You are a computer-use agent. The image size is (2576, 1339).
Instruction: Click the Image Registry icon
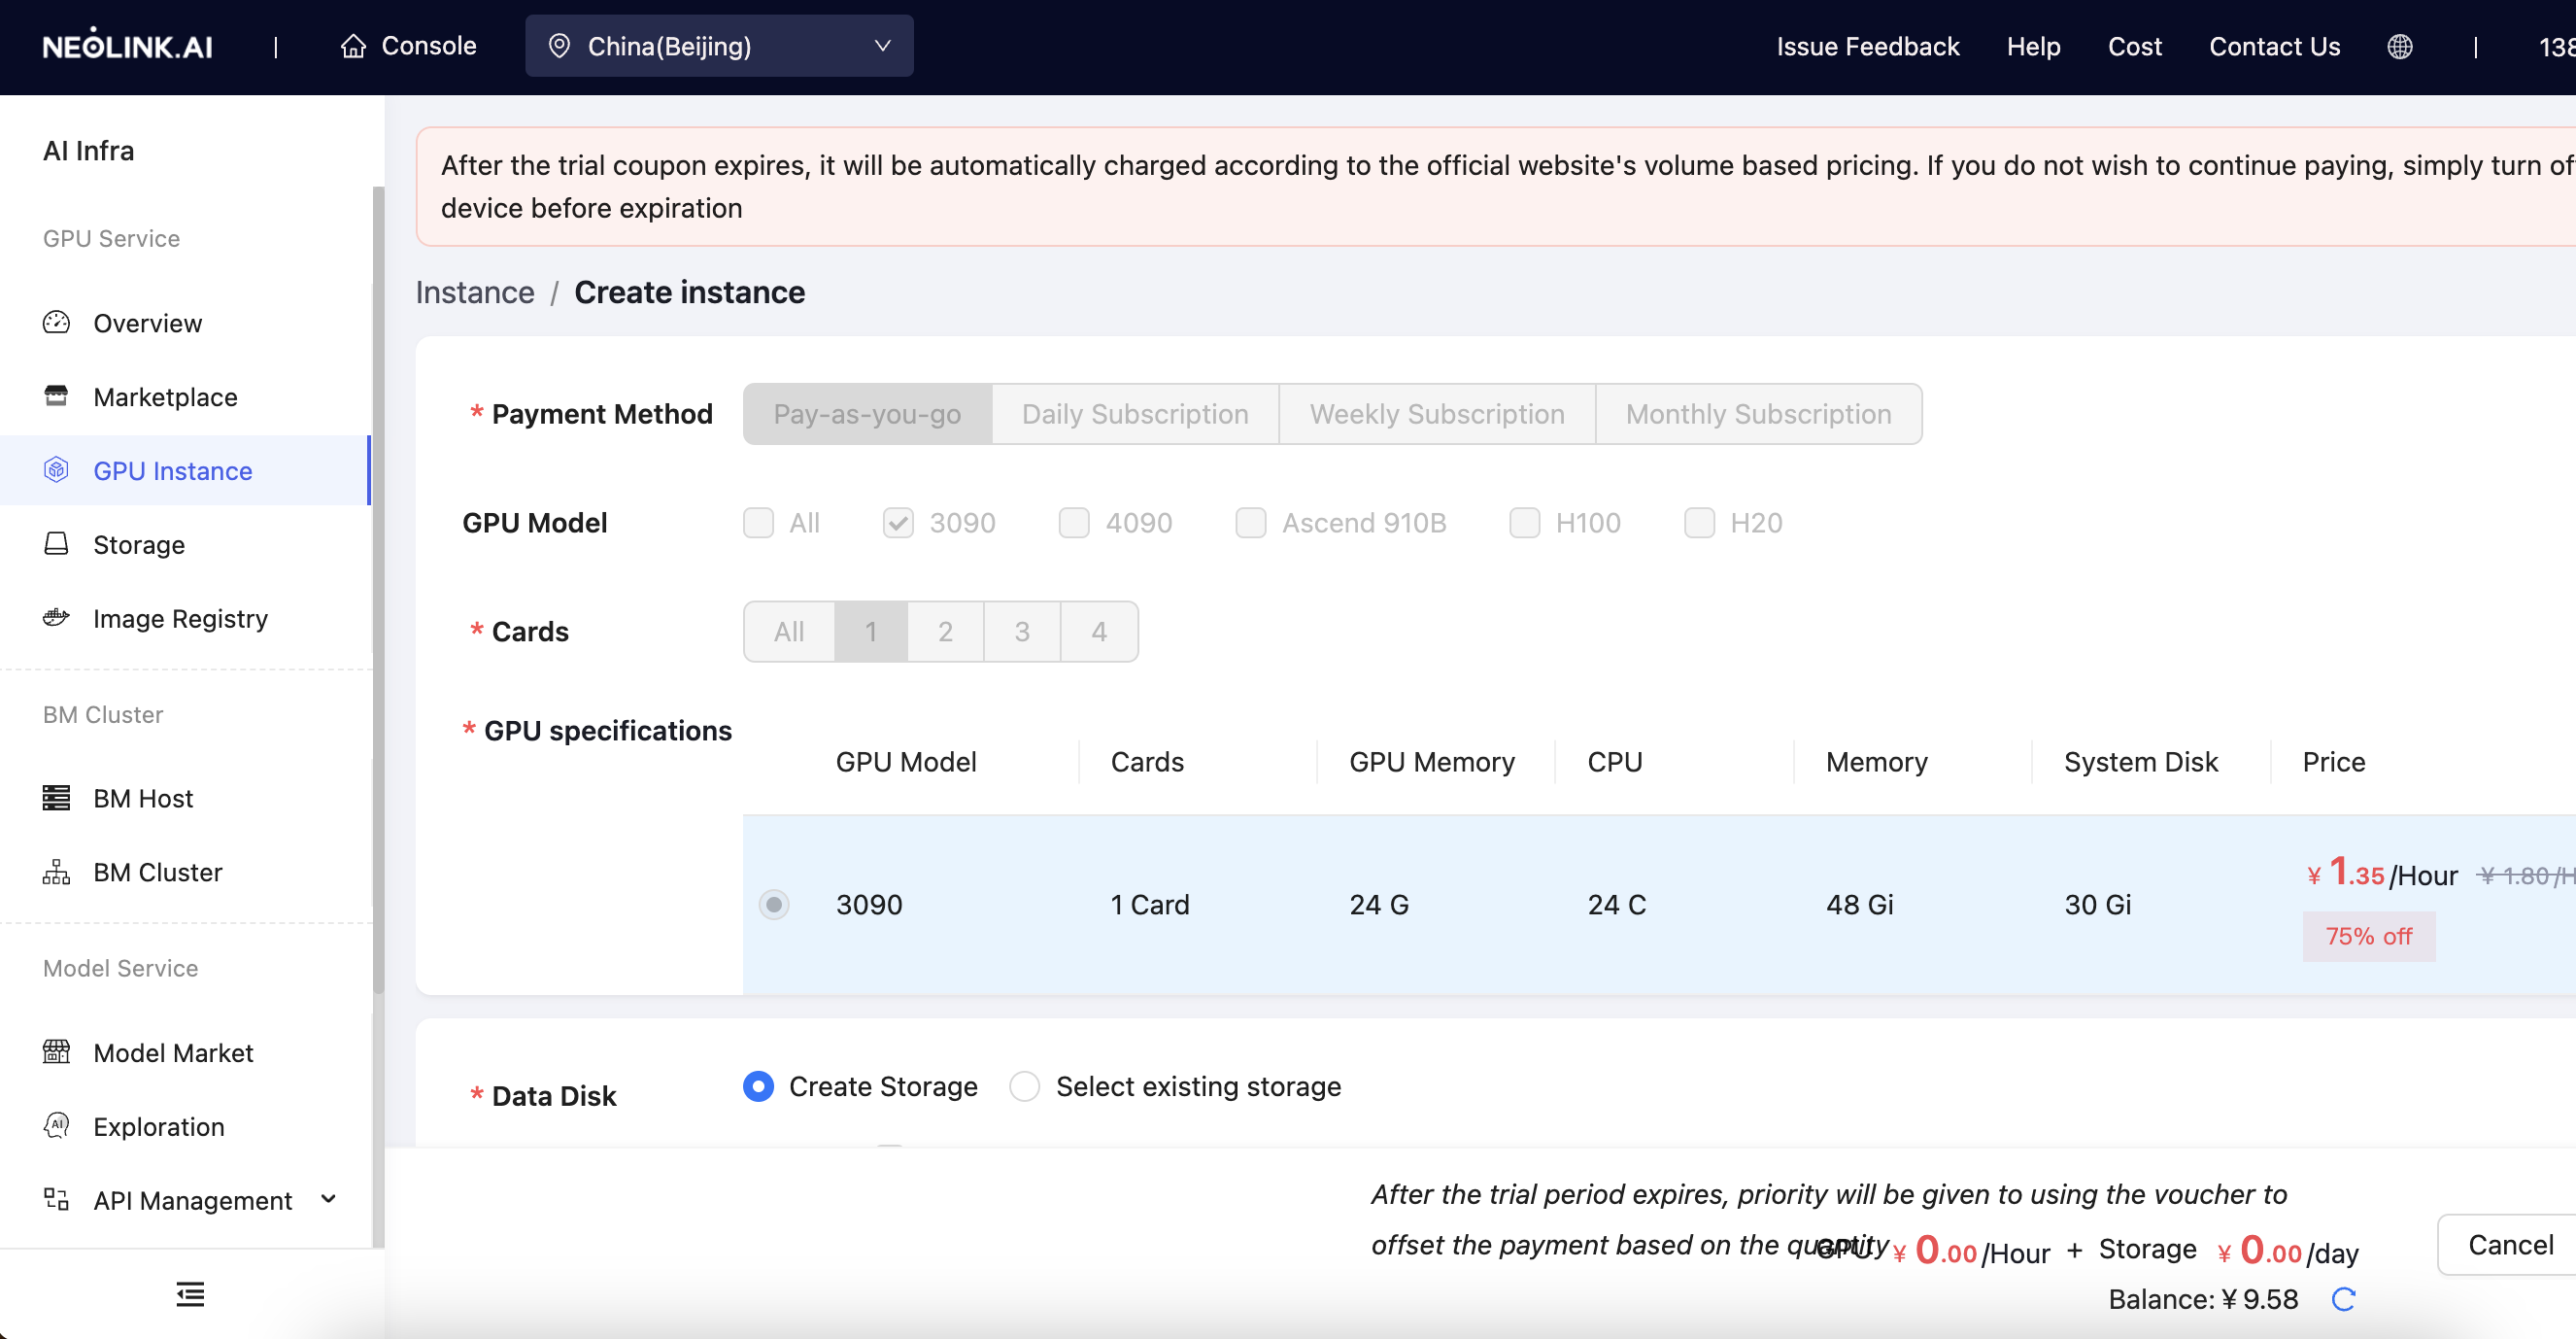coord(56,617)
